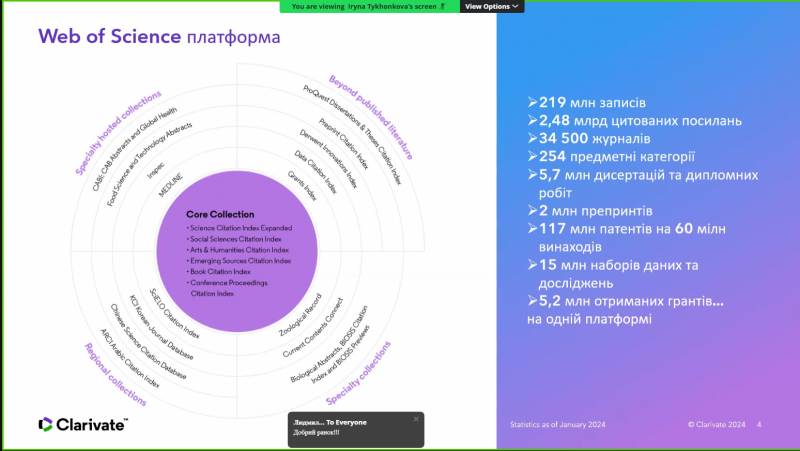Click Food Science and Technology Abstracts label
The height and width of the screenshot is (451, 800).
pyautogui.click(x=149, y=164)
